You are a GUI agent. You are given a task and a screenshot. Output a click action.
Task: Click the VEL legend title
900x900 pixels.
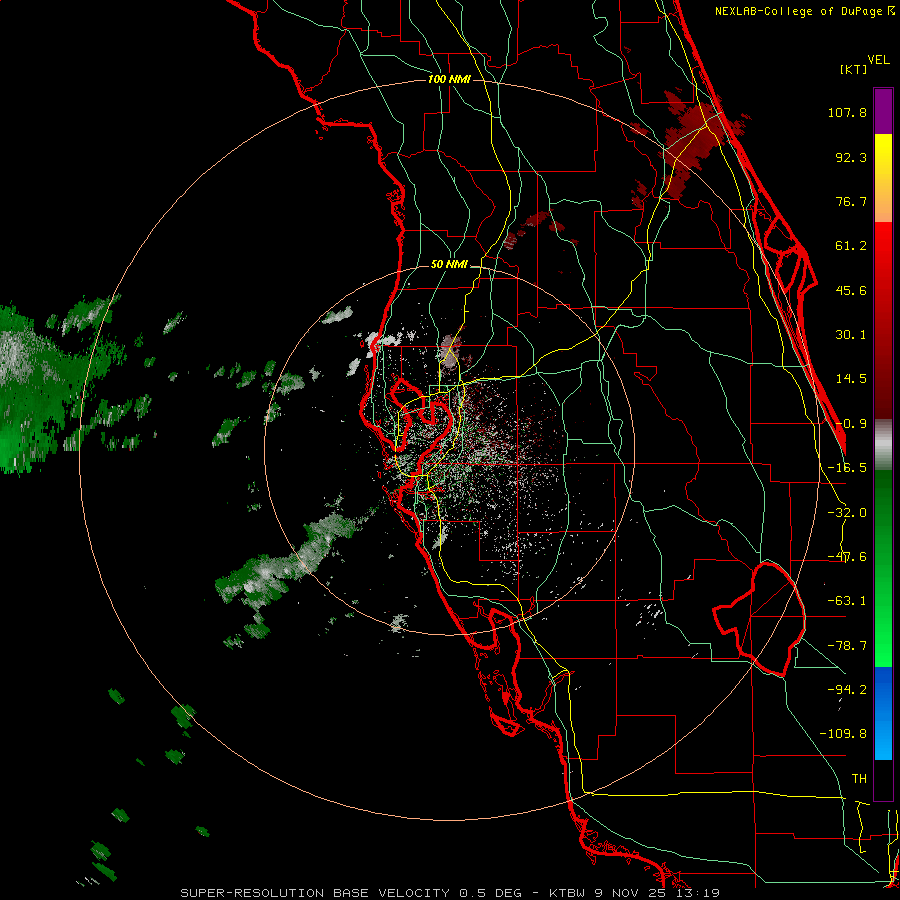point(879,60)
